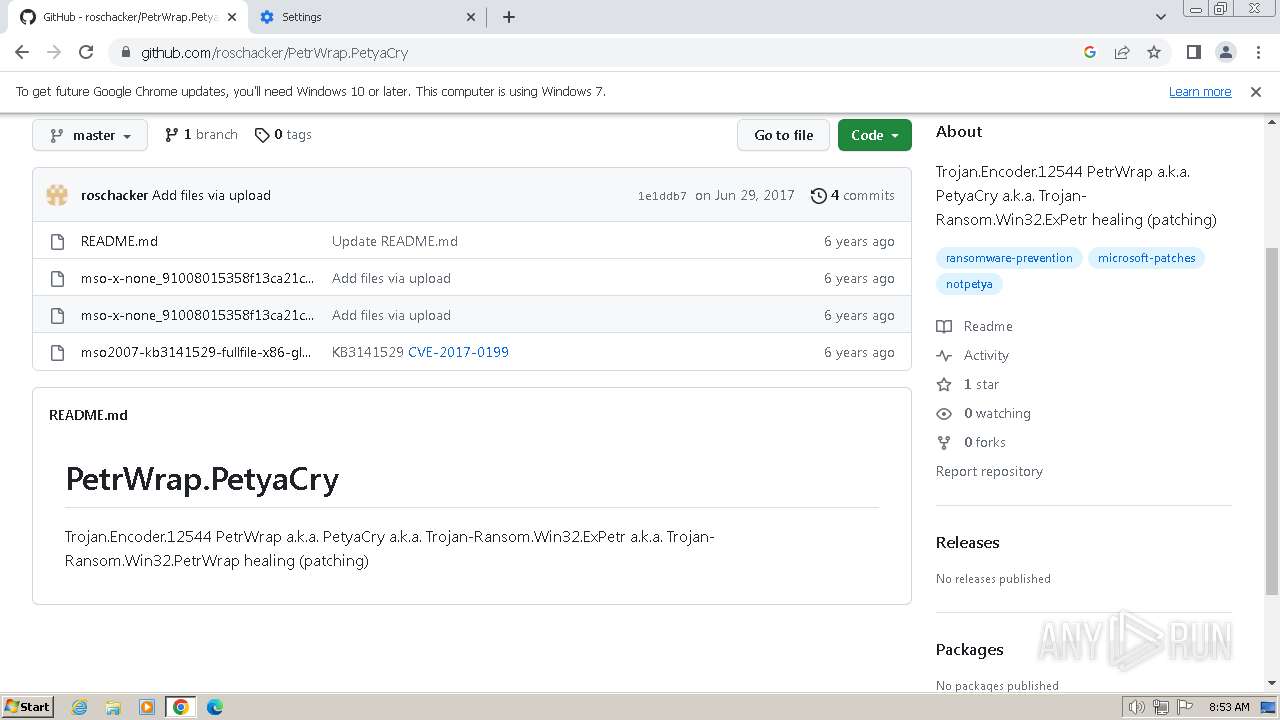The image size is (1280, 720).
Task: View site security lock information
Action: coord(126,52)
